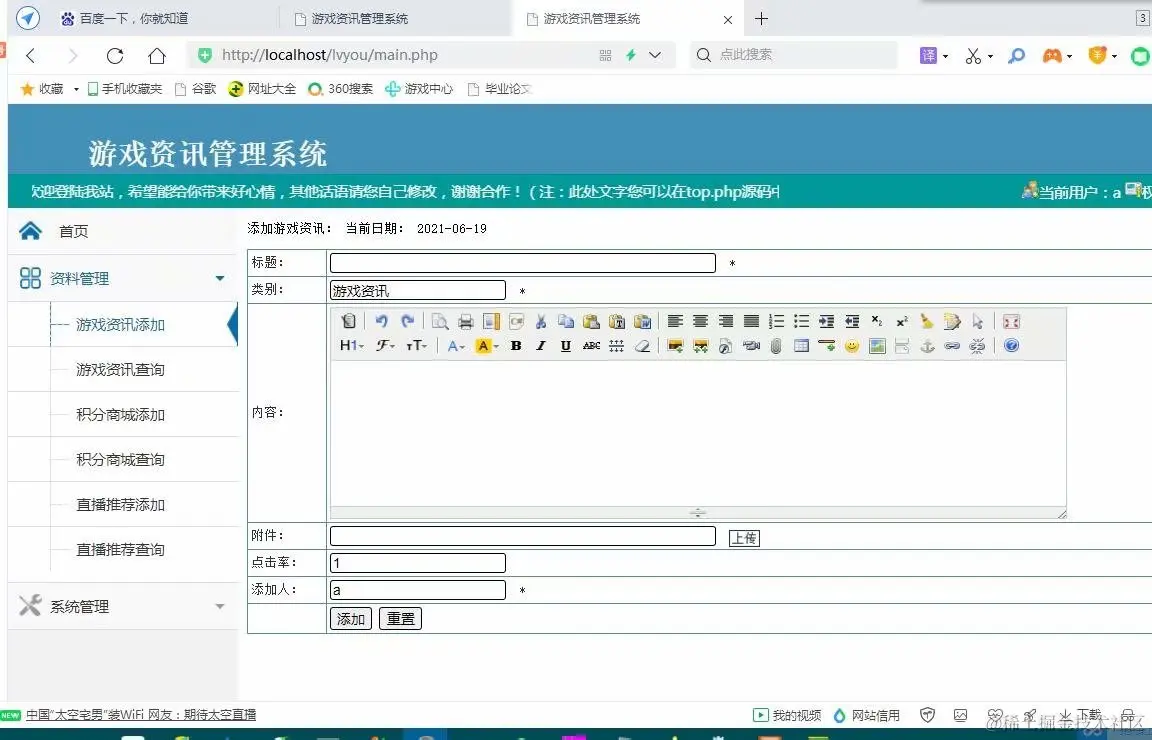This screenshot has width=1152, height=740.
Task: Open 游戏资讯添加 in the sidebar
Action: coord(120,325)
